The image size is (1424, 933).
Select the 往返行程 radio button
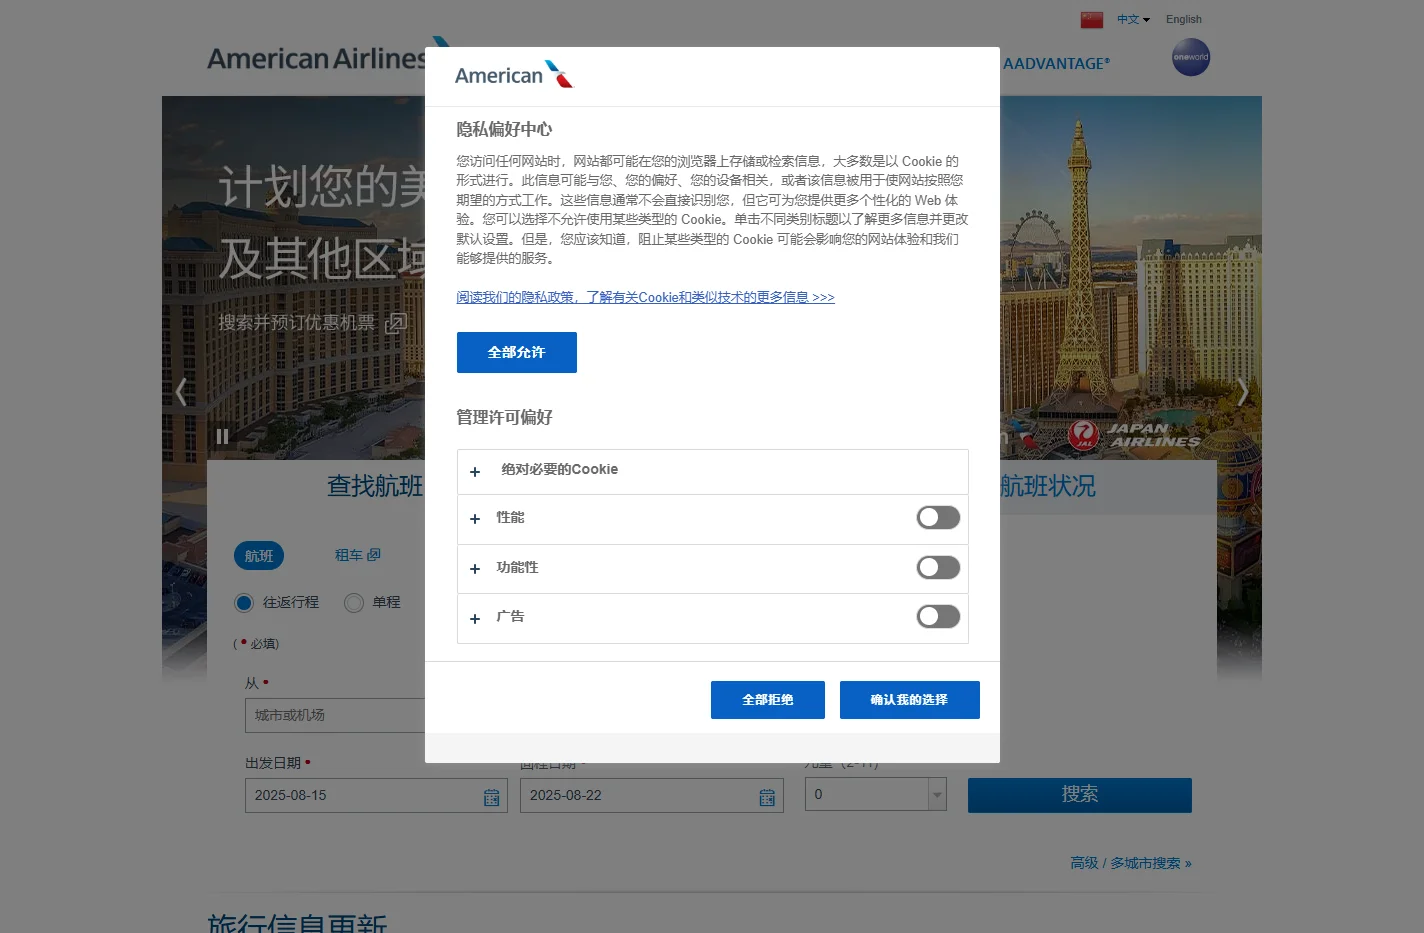[244, 603]
